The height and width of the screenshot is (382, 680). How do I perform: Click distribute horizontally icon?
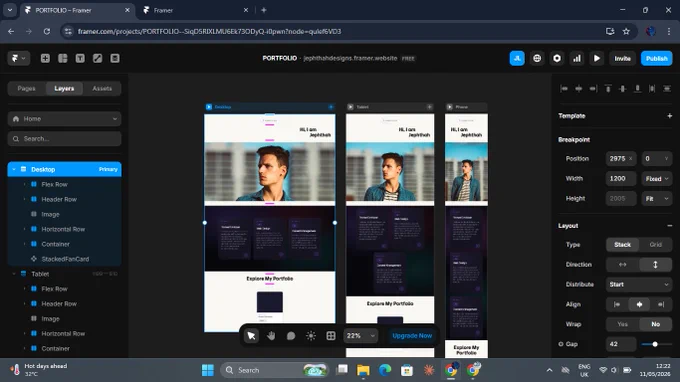[x=652, y=88]
